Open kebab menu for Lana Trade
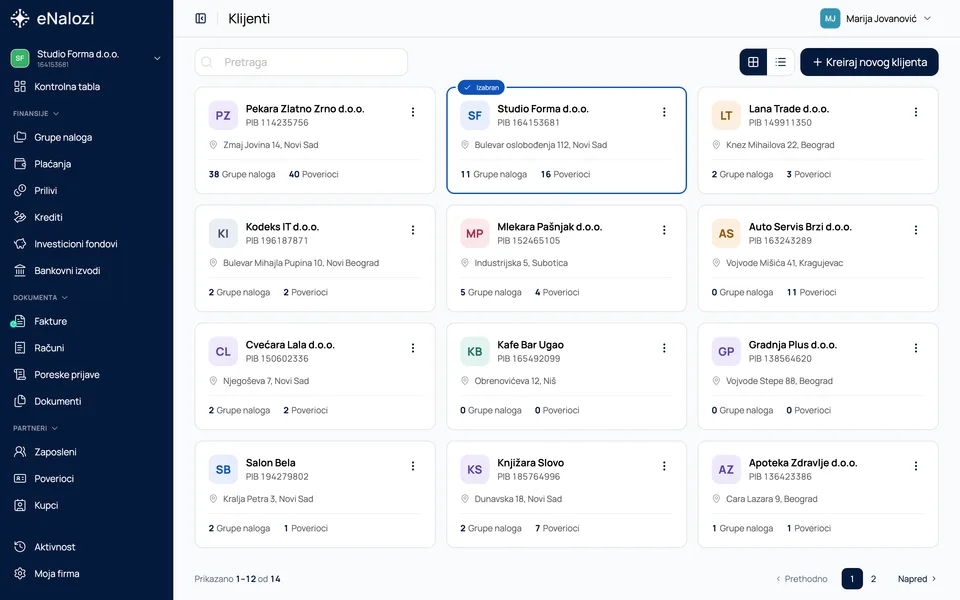Image resolution: width=960 pixels, height=600 pixels. point(916,112)
